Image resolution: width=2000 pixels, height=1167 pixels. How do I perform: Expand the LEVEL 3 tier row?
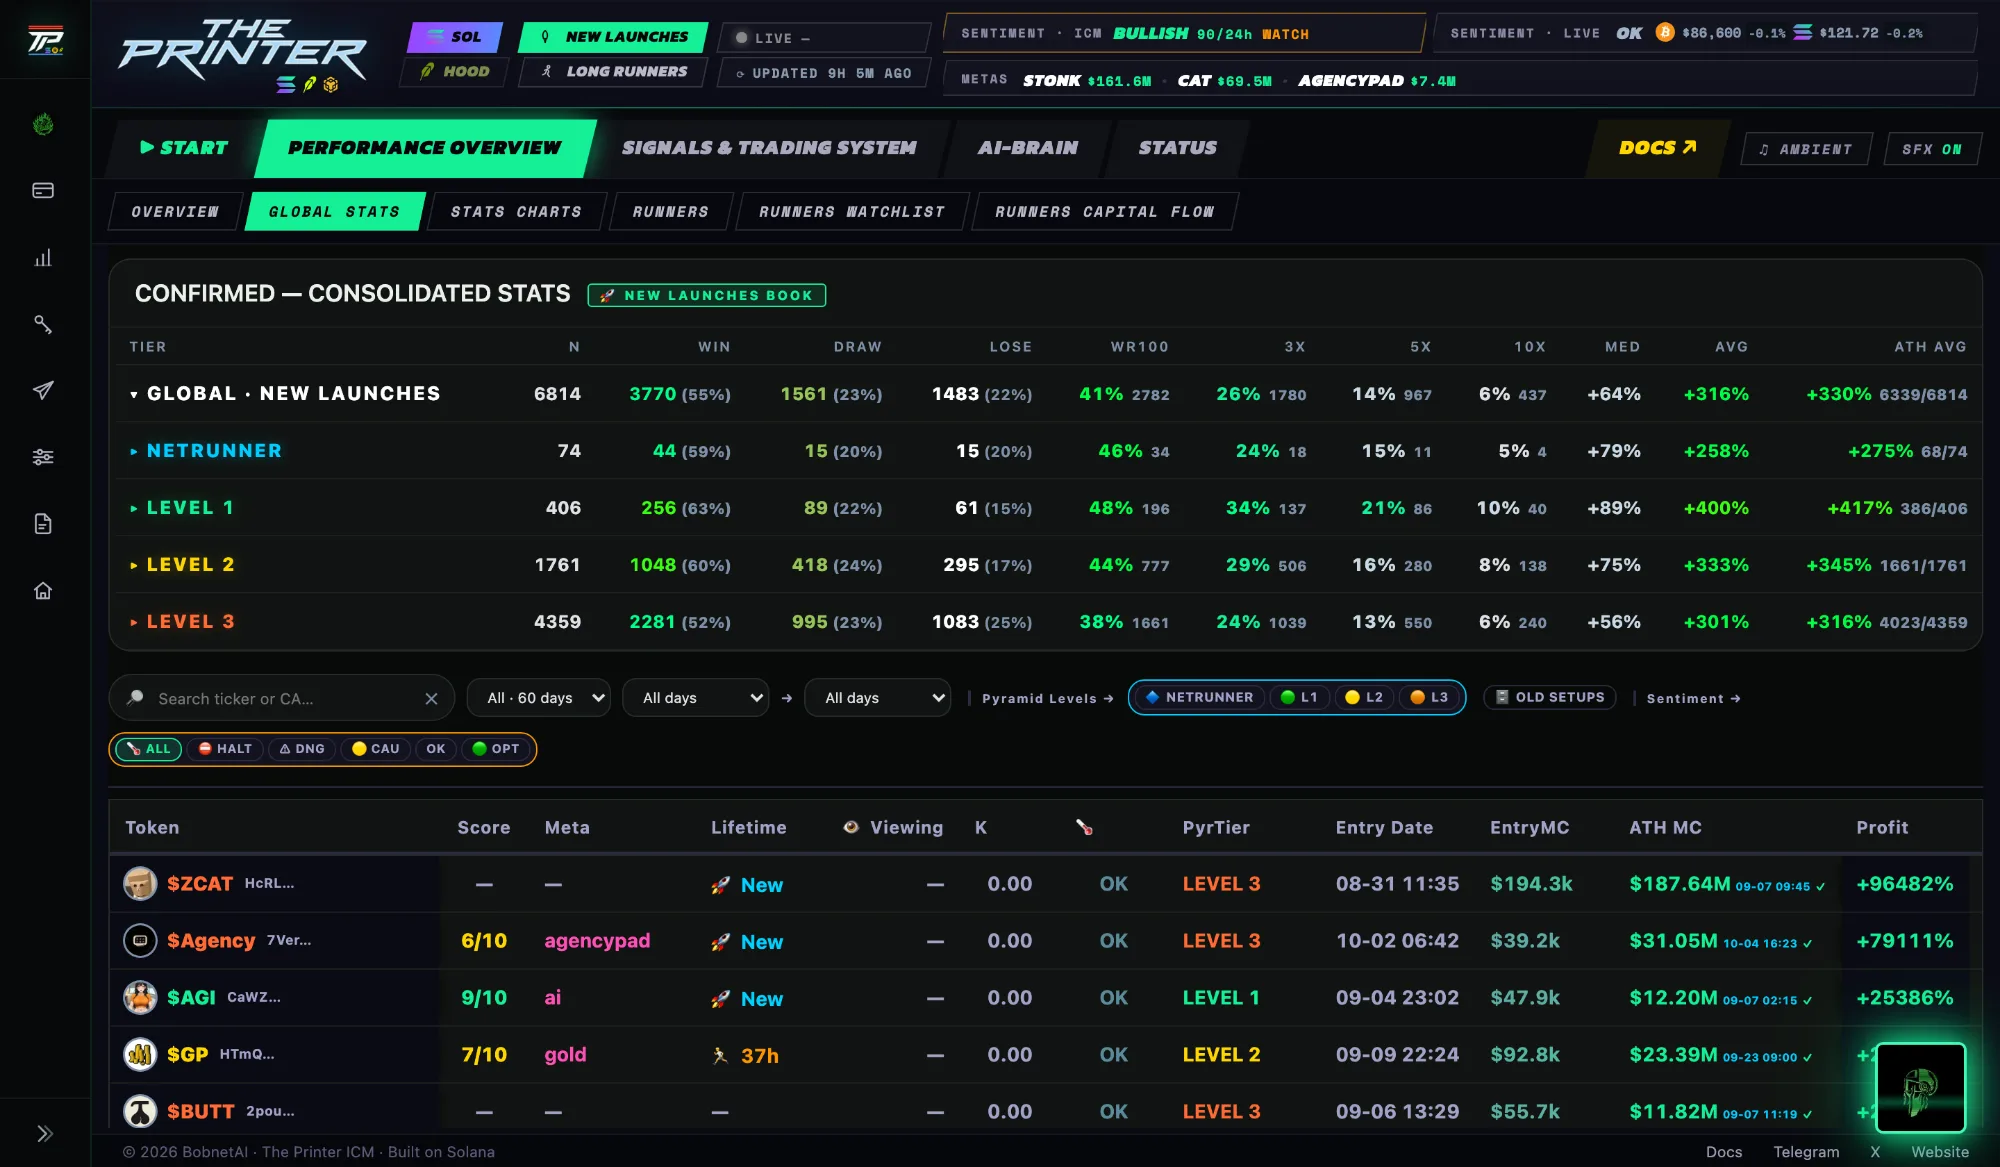click(x=134, y=623)
